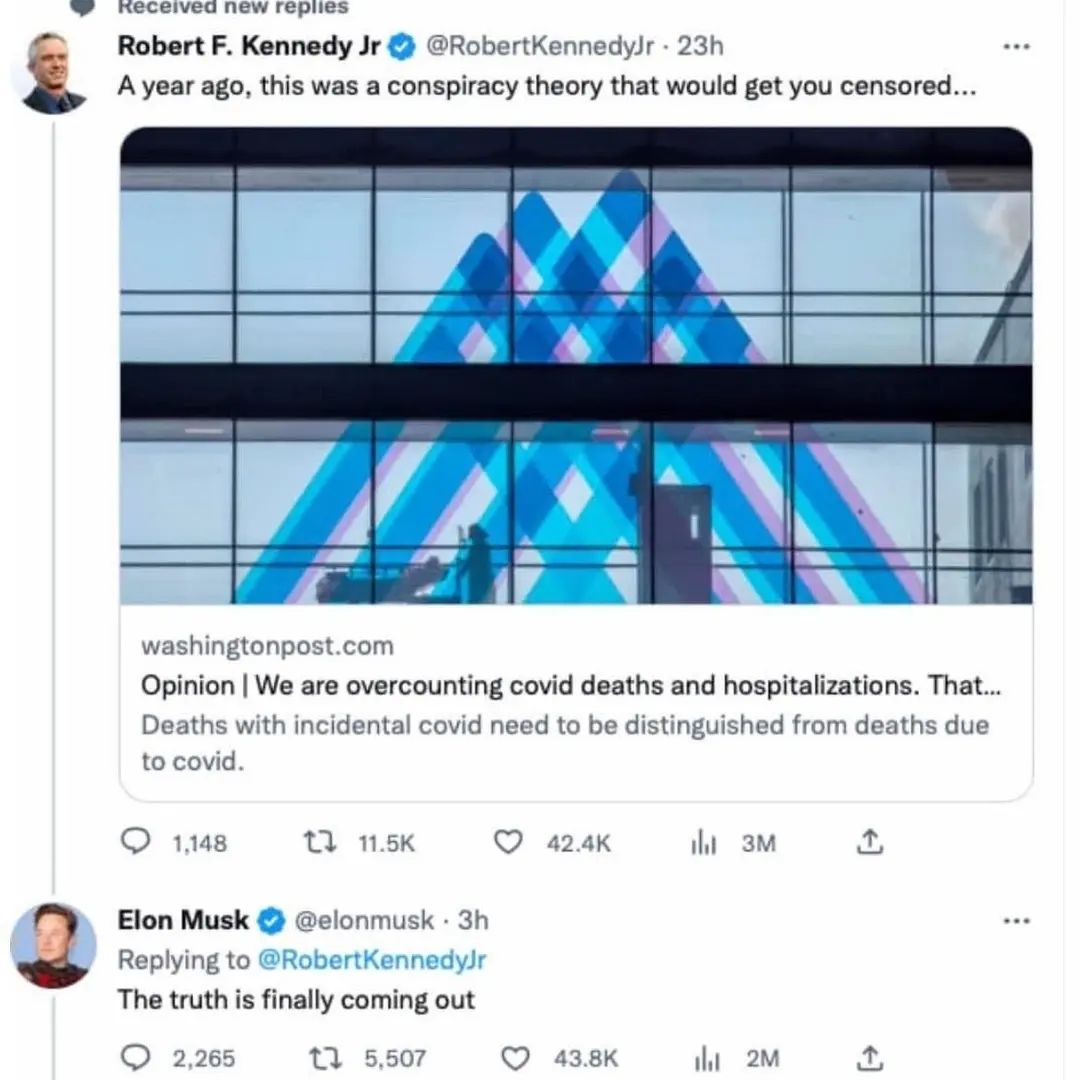This screenshot has height=1080, width=1080.
Task: Open more options on Elon Musk's reply
Action: point(1018,919)
